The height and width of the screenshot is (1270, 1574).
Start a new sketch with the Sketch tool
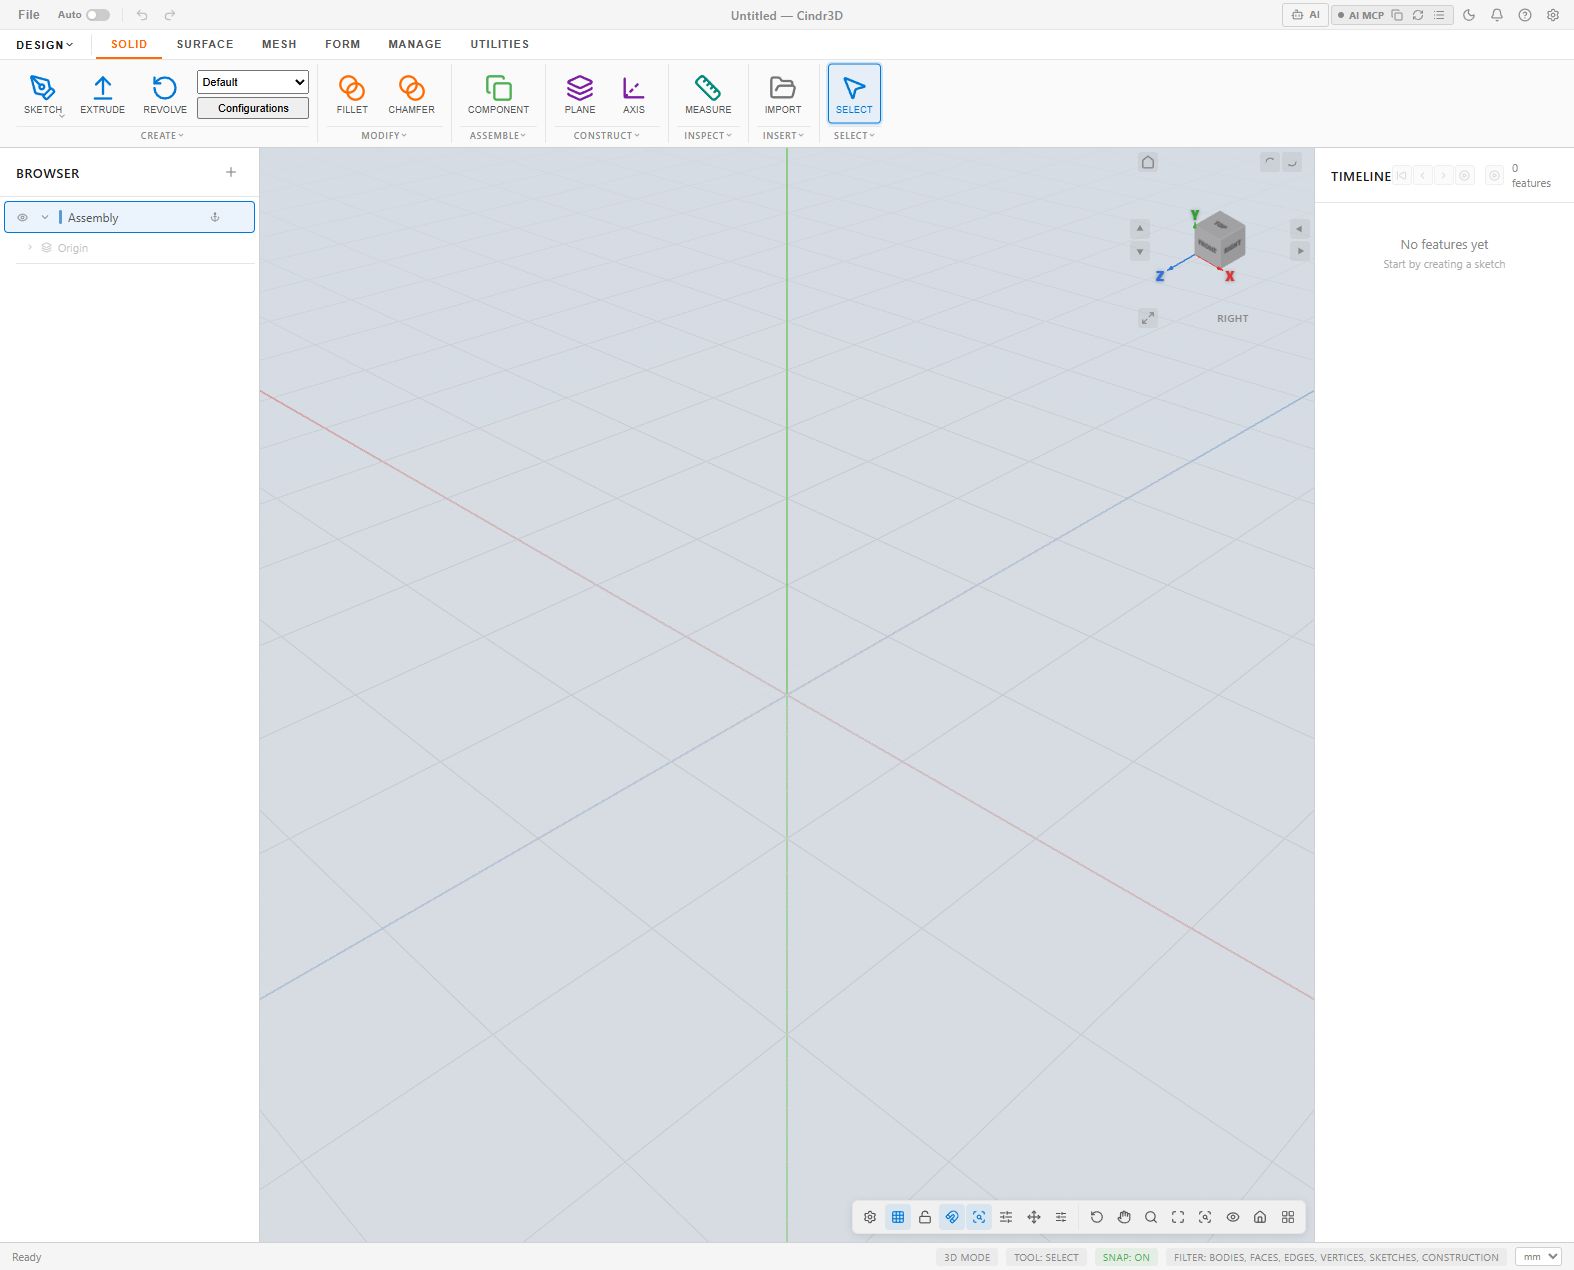point(42,94)
